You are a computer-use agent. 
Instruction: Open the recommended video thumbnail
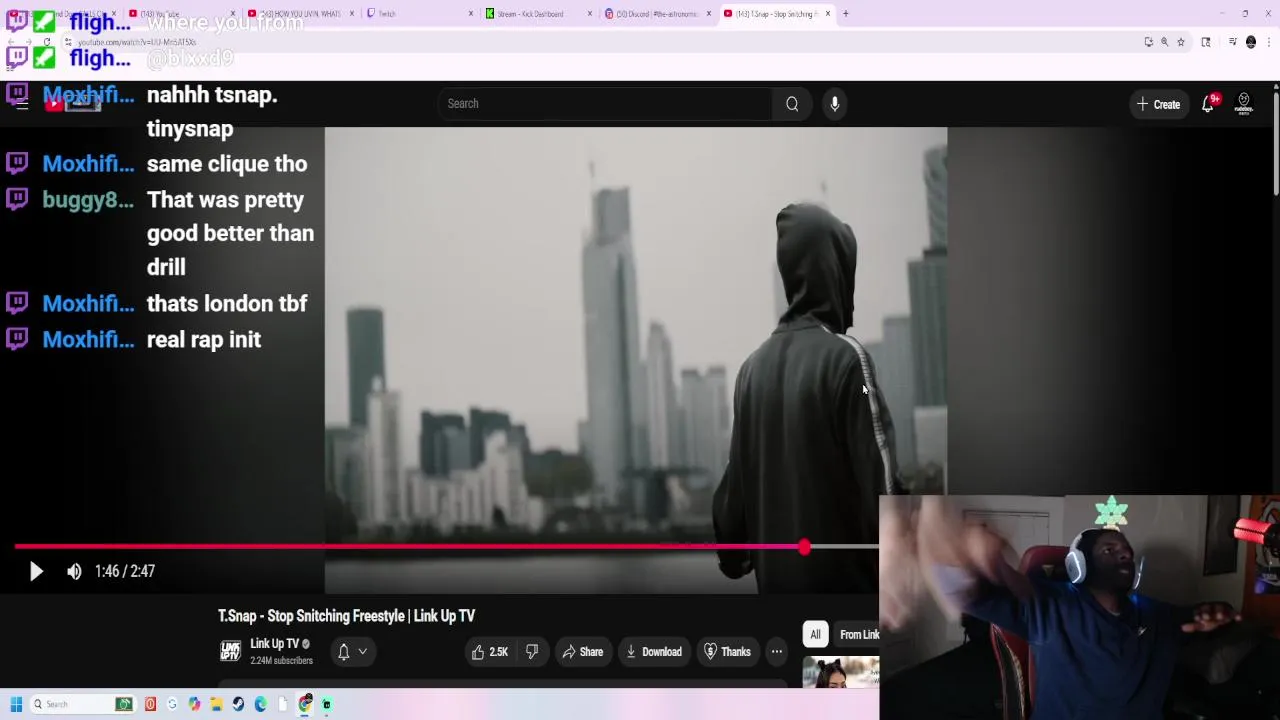(x=841, y=672)
